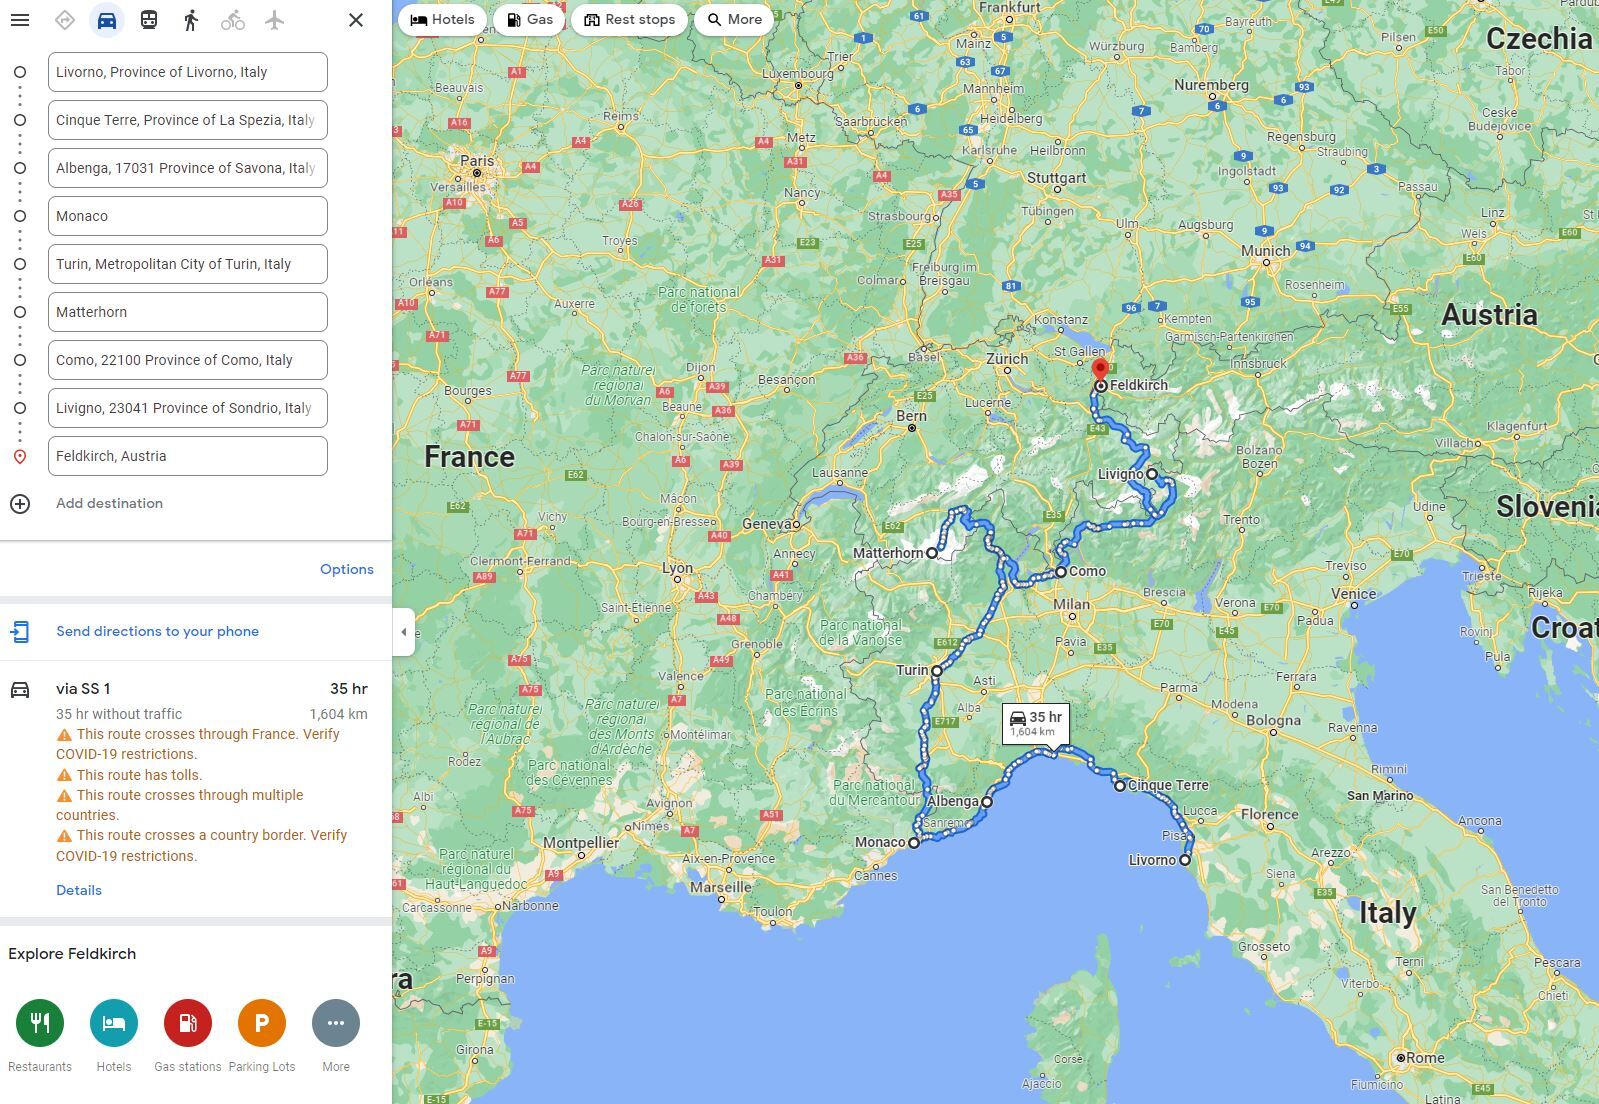1599x1104 pixels.
Task: Click the send-to-phone icon
Action: tap(20, 631)
